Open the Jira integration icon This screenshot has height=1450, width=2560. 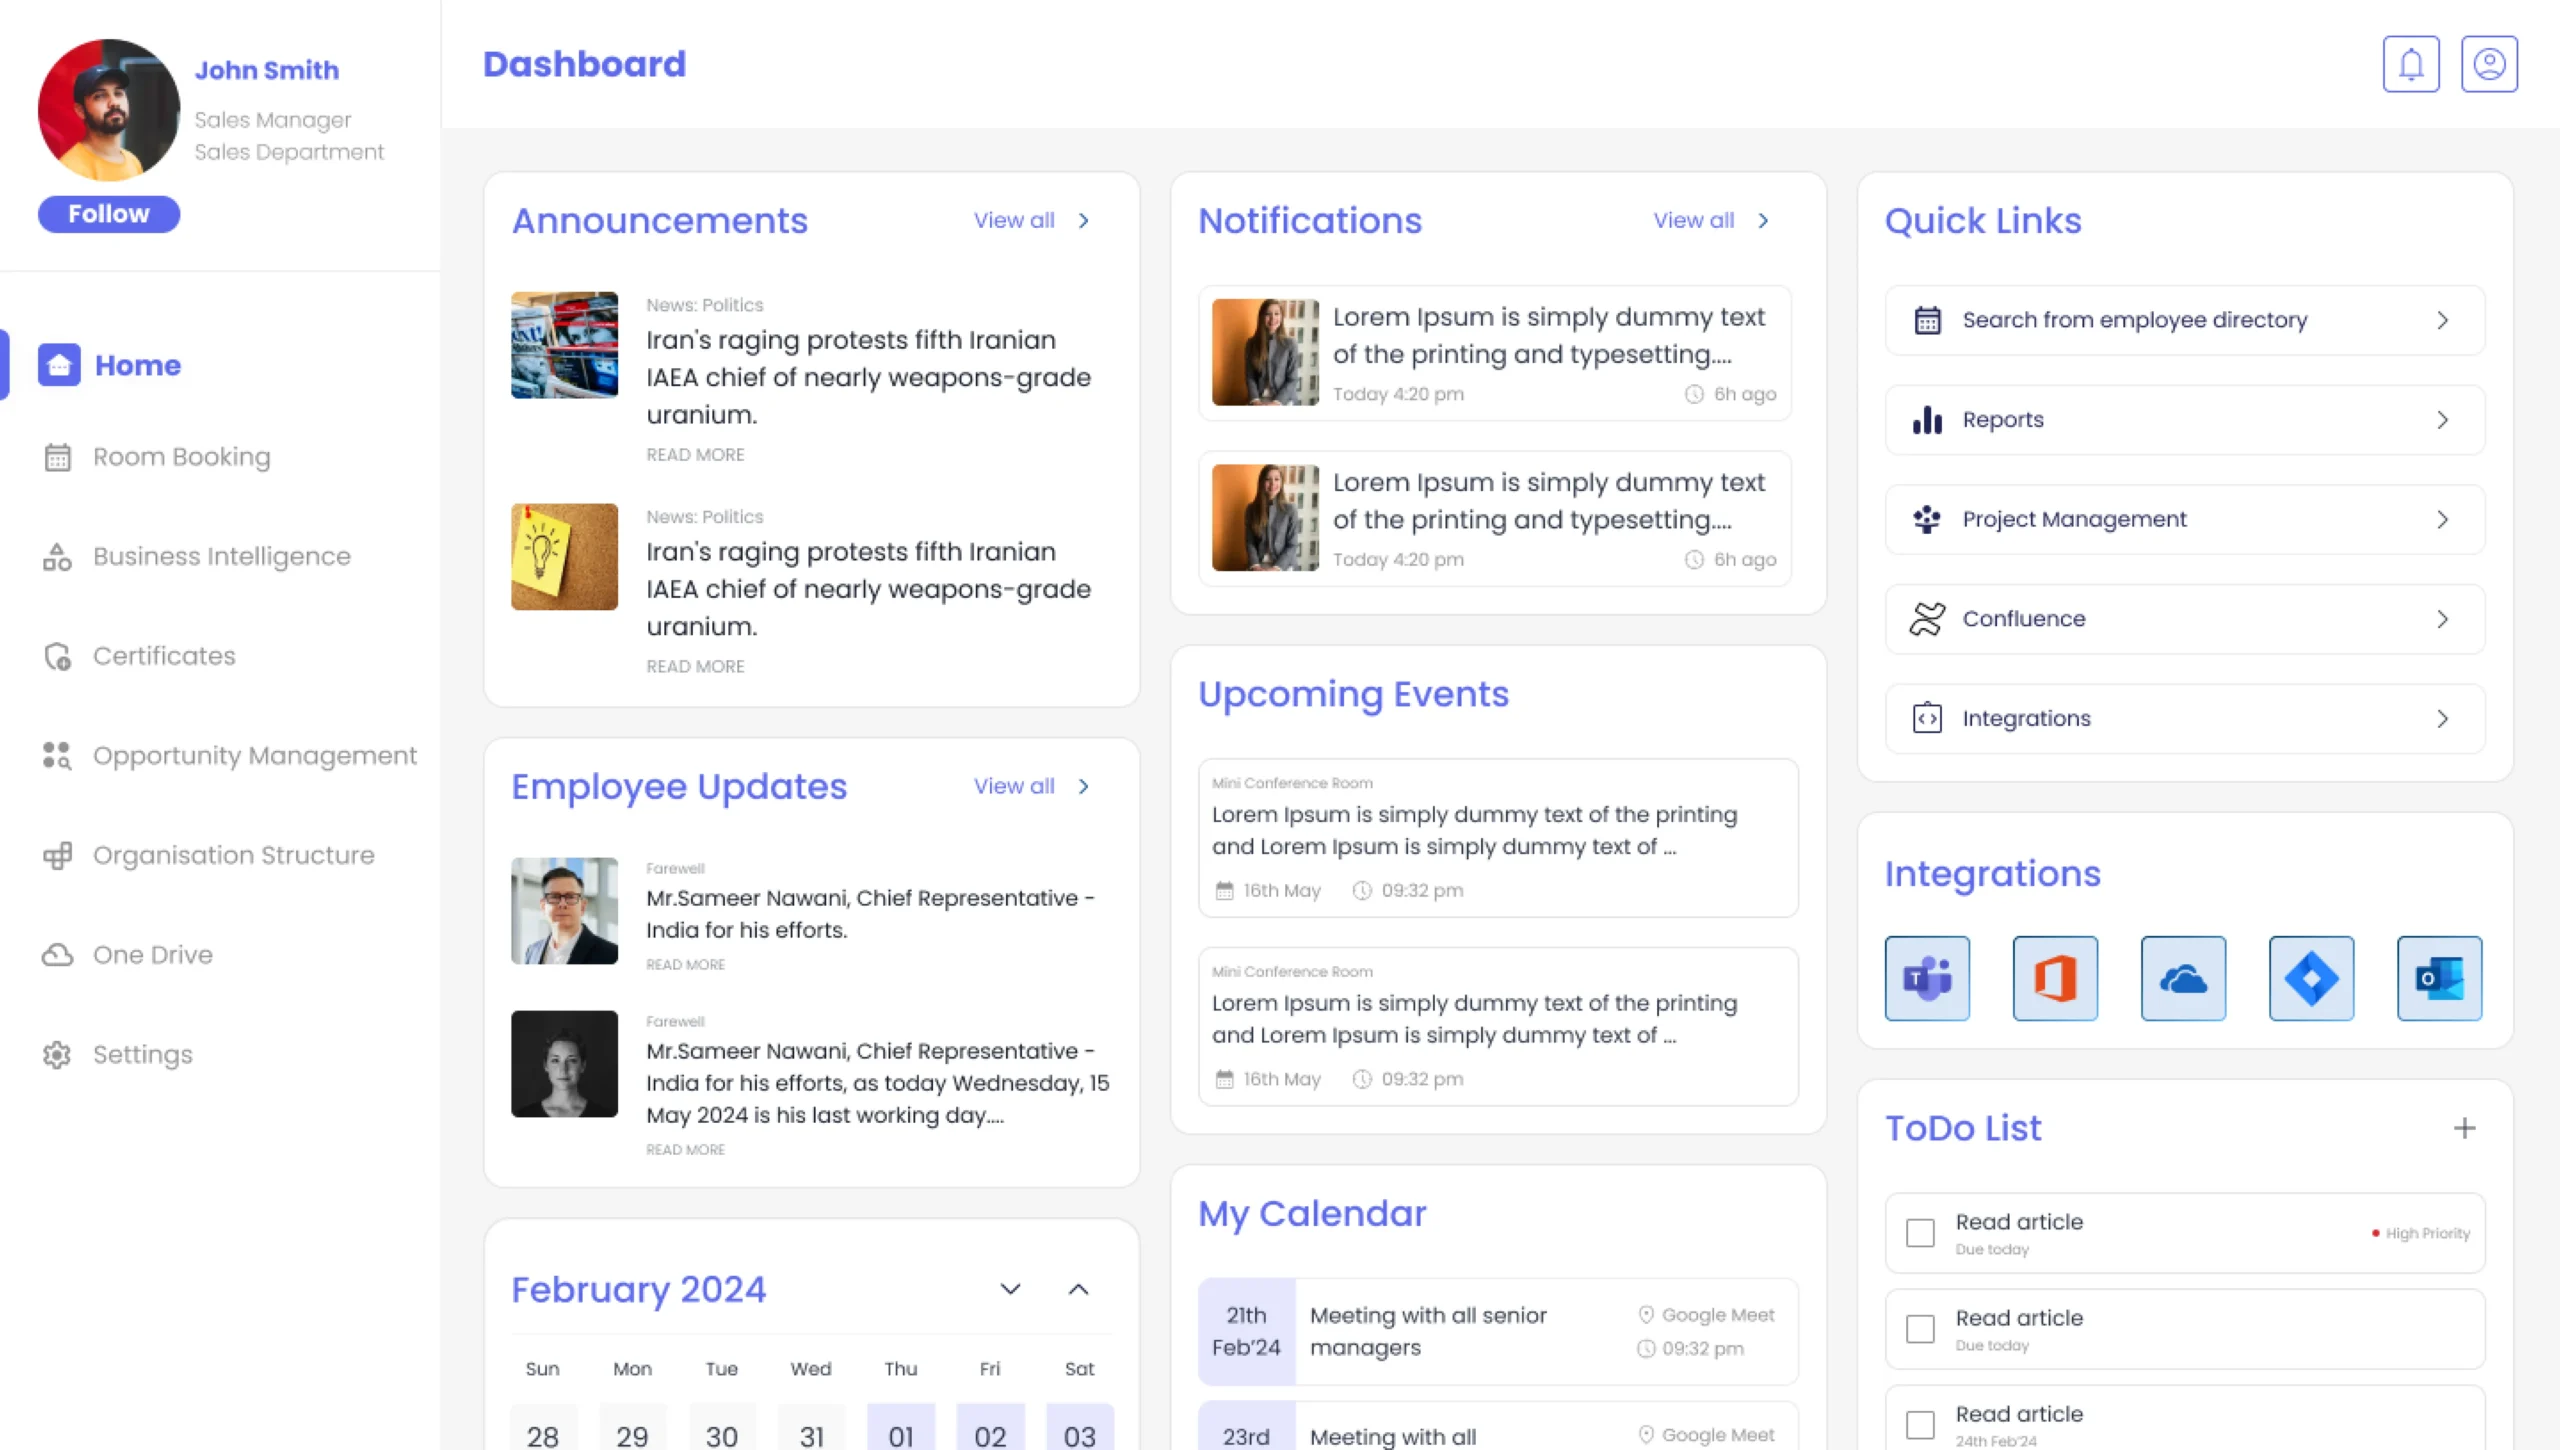(x=2311, y=978)
